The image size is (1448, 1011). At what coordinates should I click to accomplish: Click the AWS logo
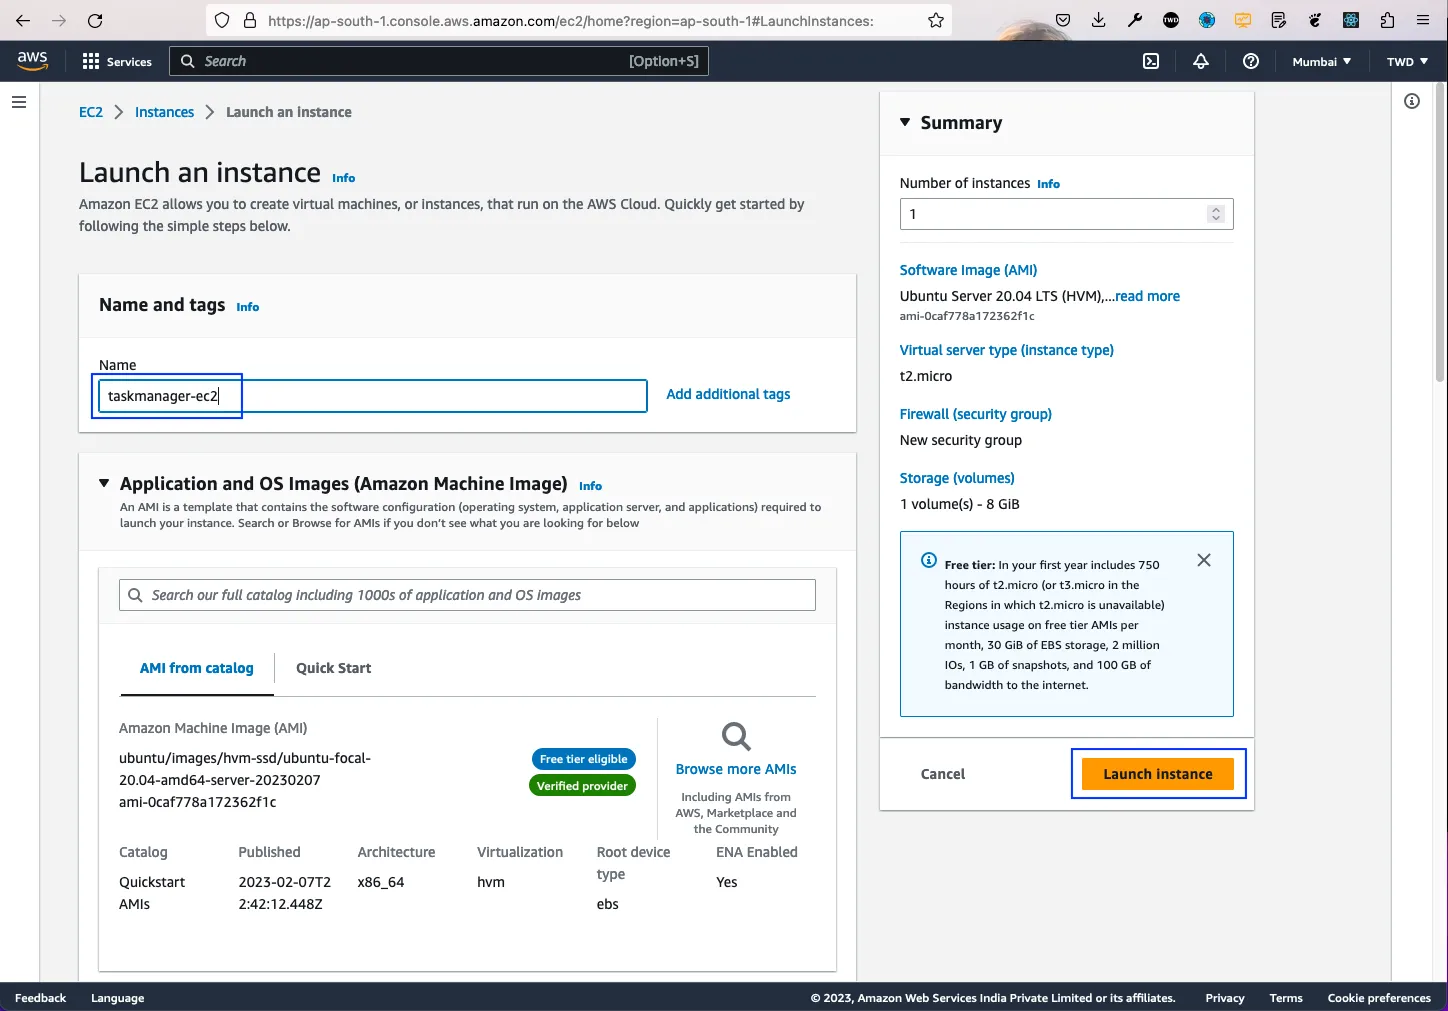pyautogui.click(x=32, y=60)
